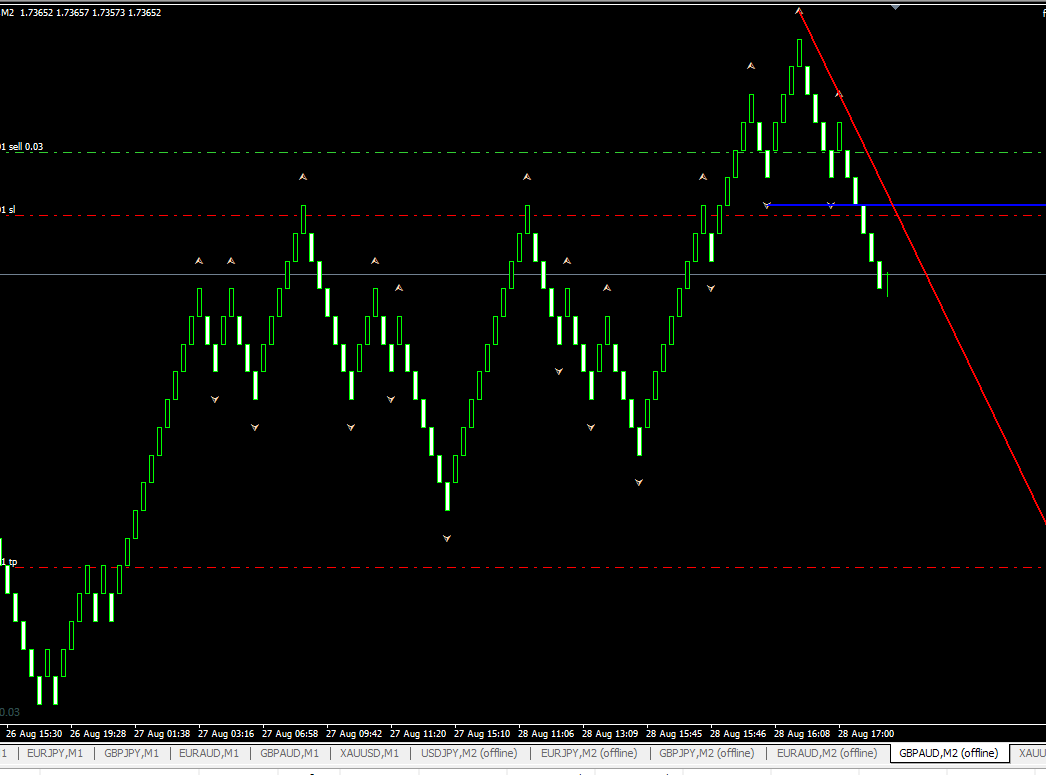Click the active GBPAUD,M2 (offline) tab

(949, 753)
